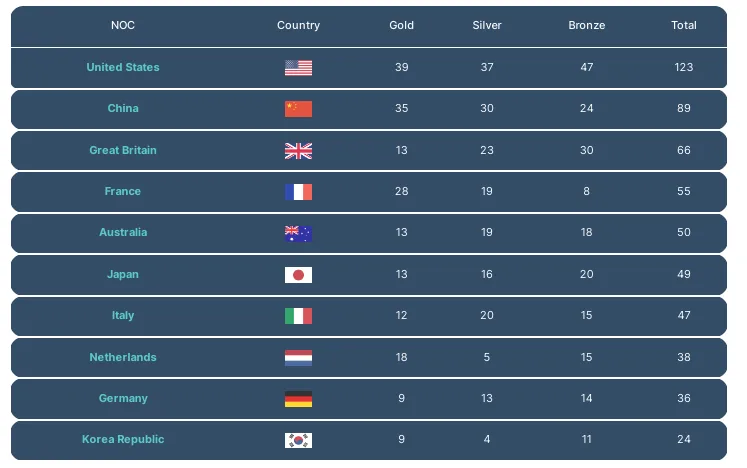Click the Australia flag icon
The height and width of the screenshot is (468, 747).
(x=298, y=233)
